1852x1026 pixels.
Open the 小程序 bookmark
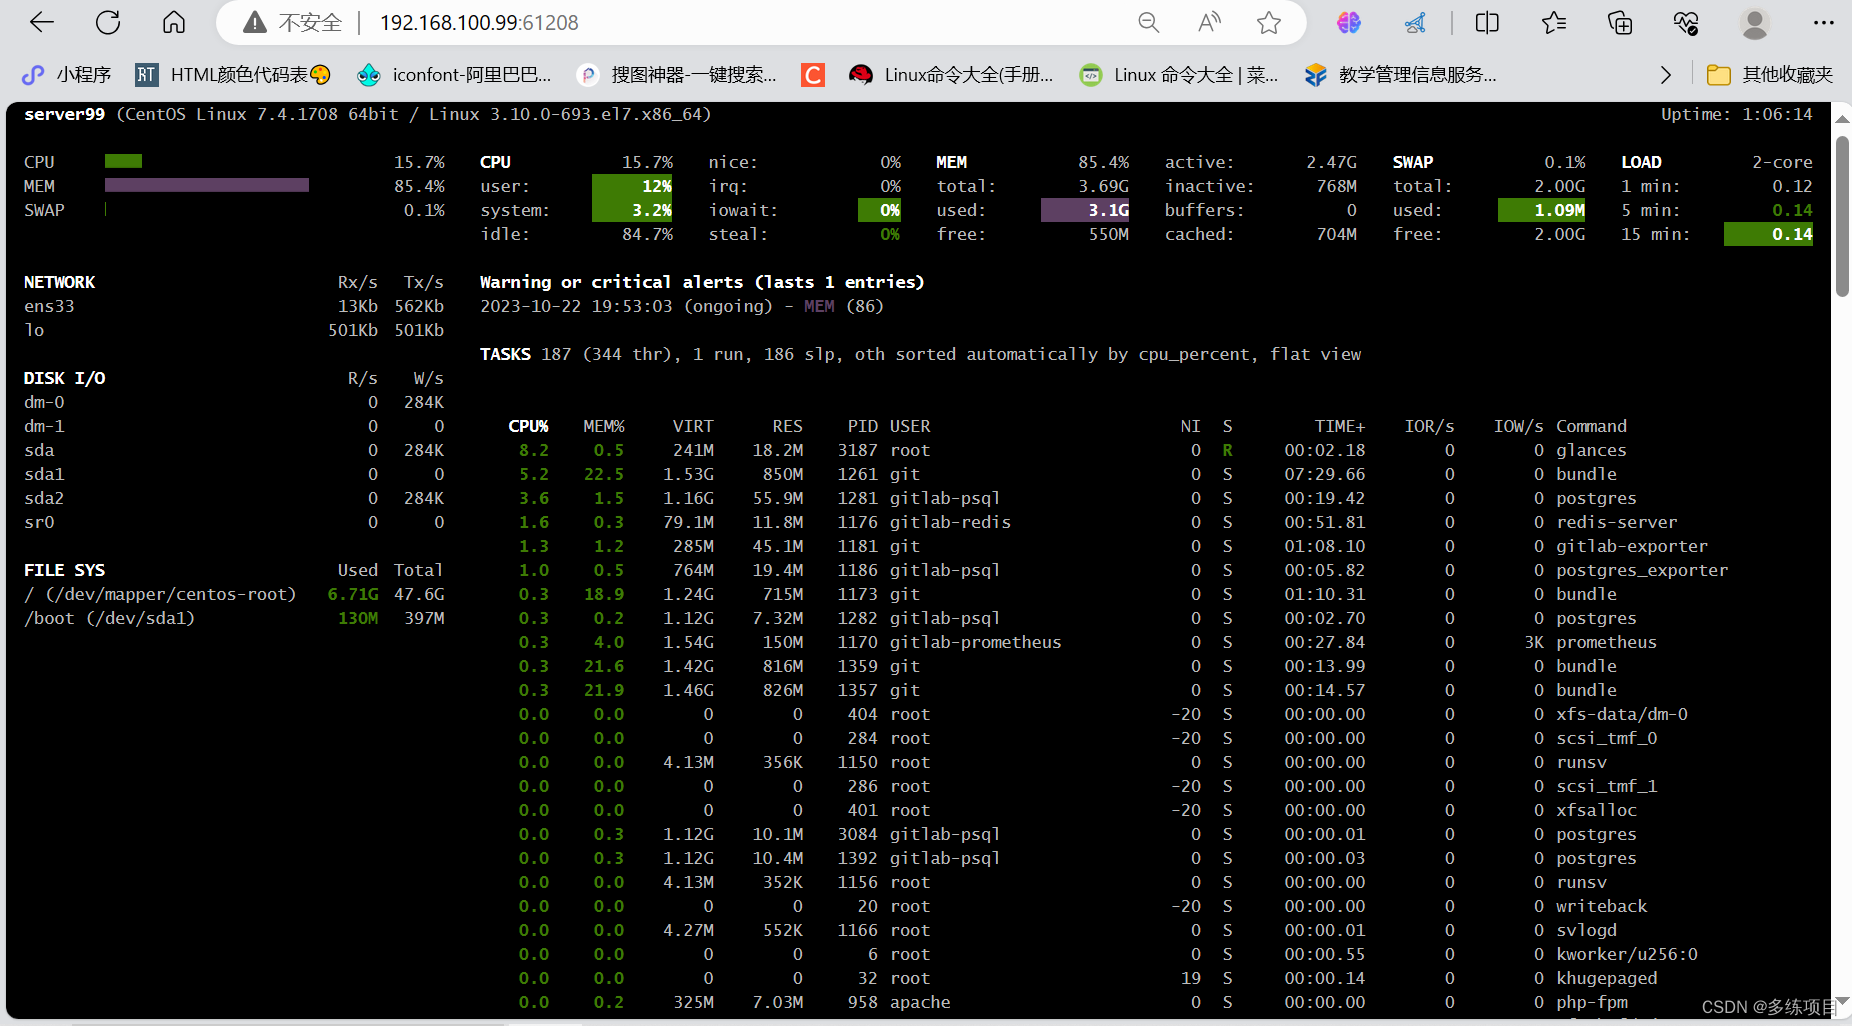click(x=66, y=75)
